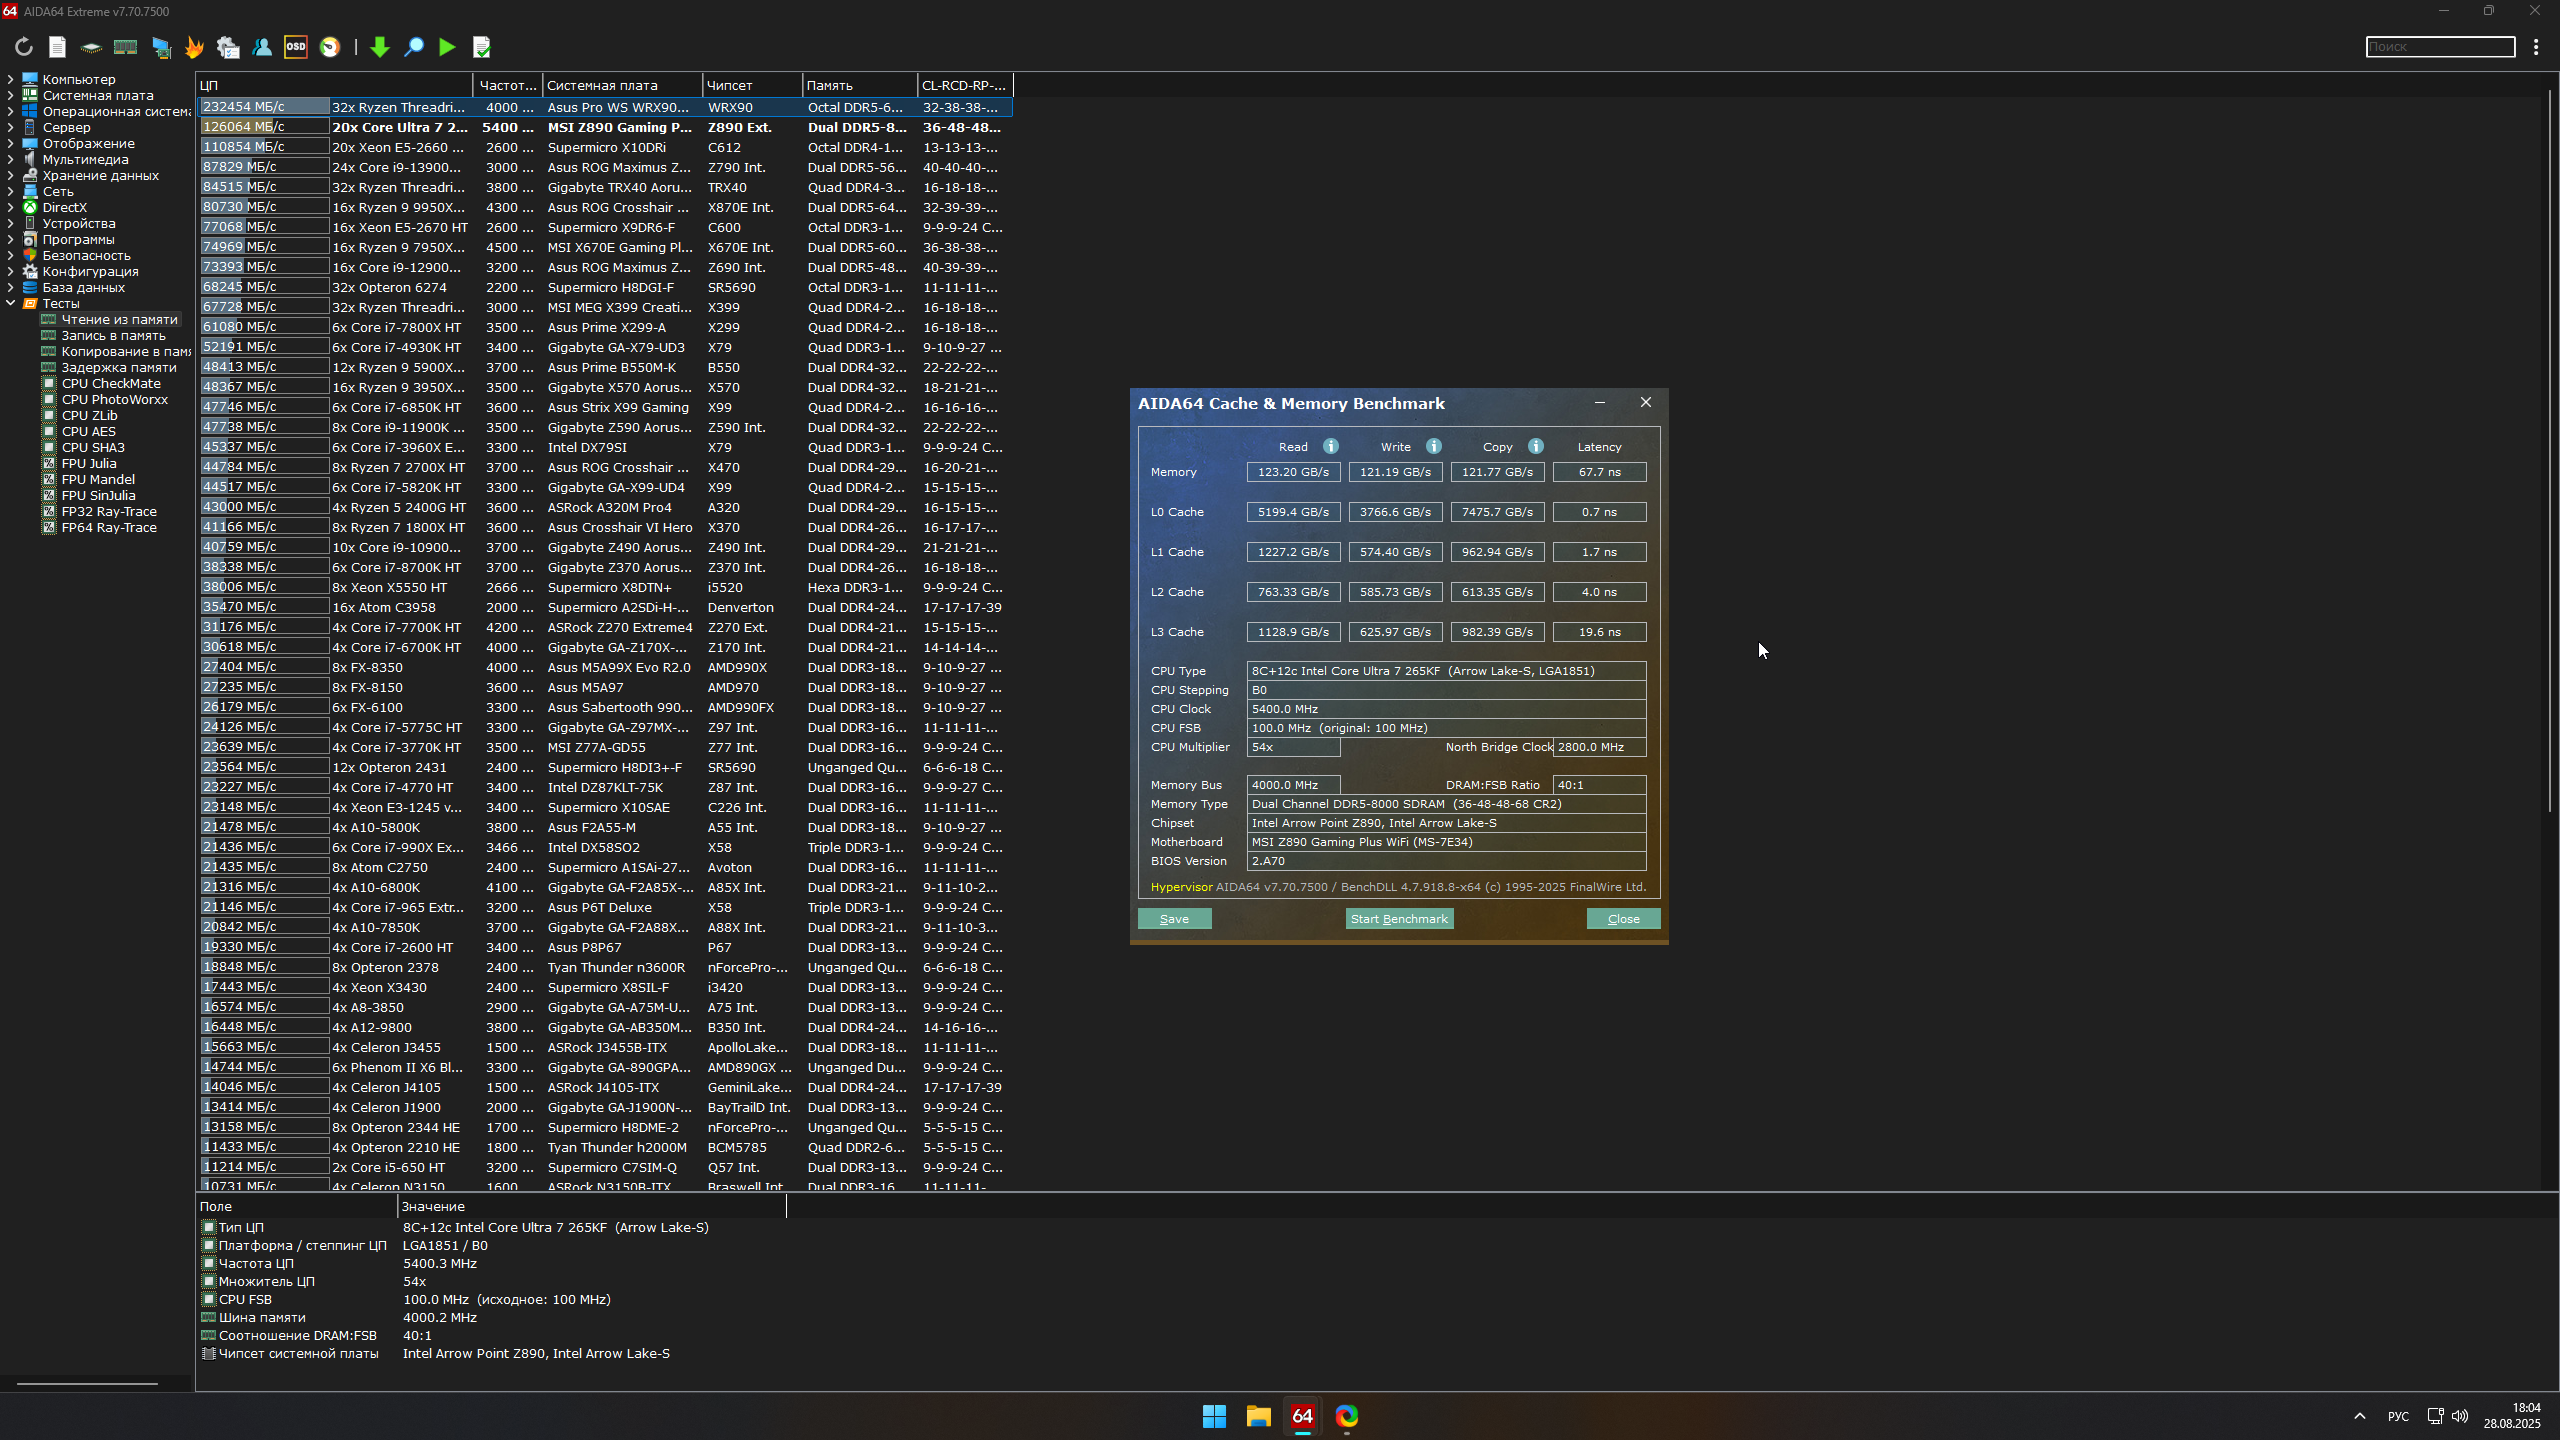This screenshot has height=1440, width=2560.
Task: Select Задержка памяти in tests list
Action: 118,367
